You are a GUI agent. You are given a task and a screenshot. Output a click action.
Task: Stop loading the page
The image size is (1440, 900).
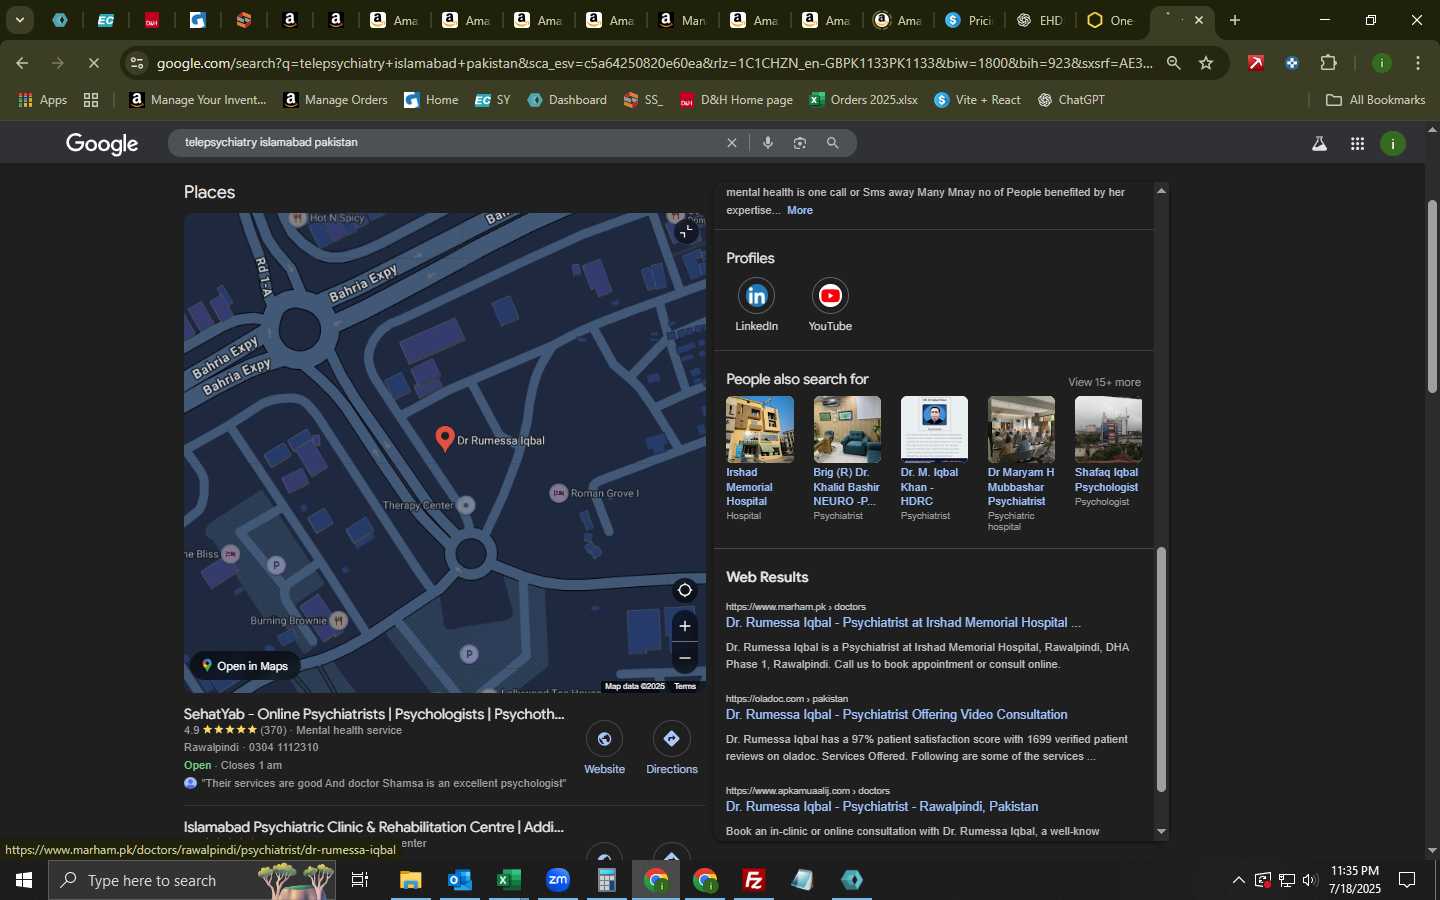pyautogui.click(x=93, y=63)
